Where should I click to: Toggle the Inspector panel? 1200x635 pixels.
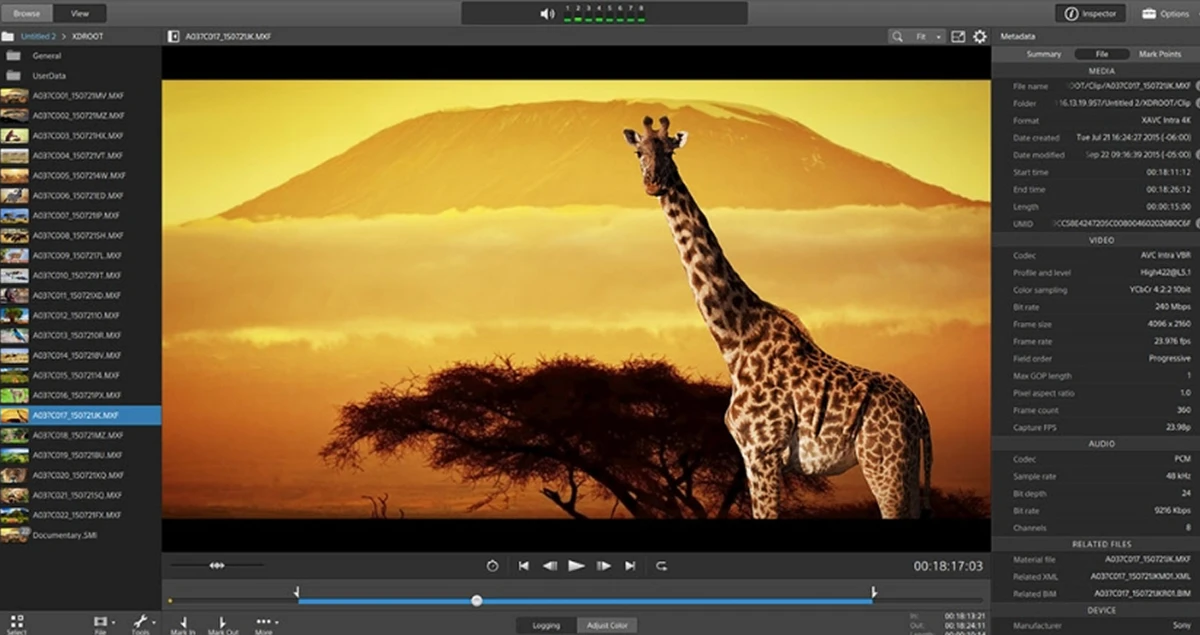coord(1090,13)
